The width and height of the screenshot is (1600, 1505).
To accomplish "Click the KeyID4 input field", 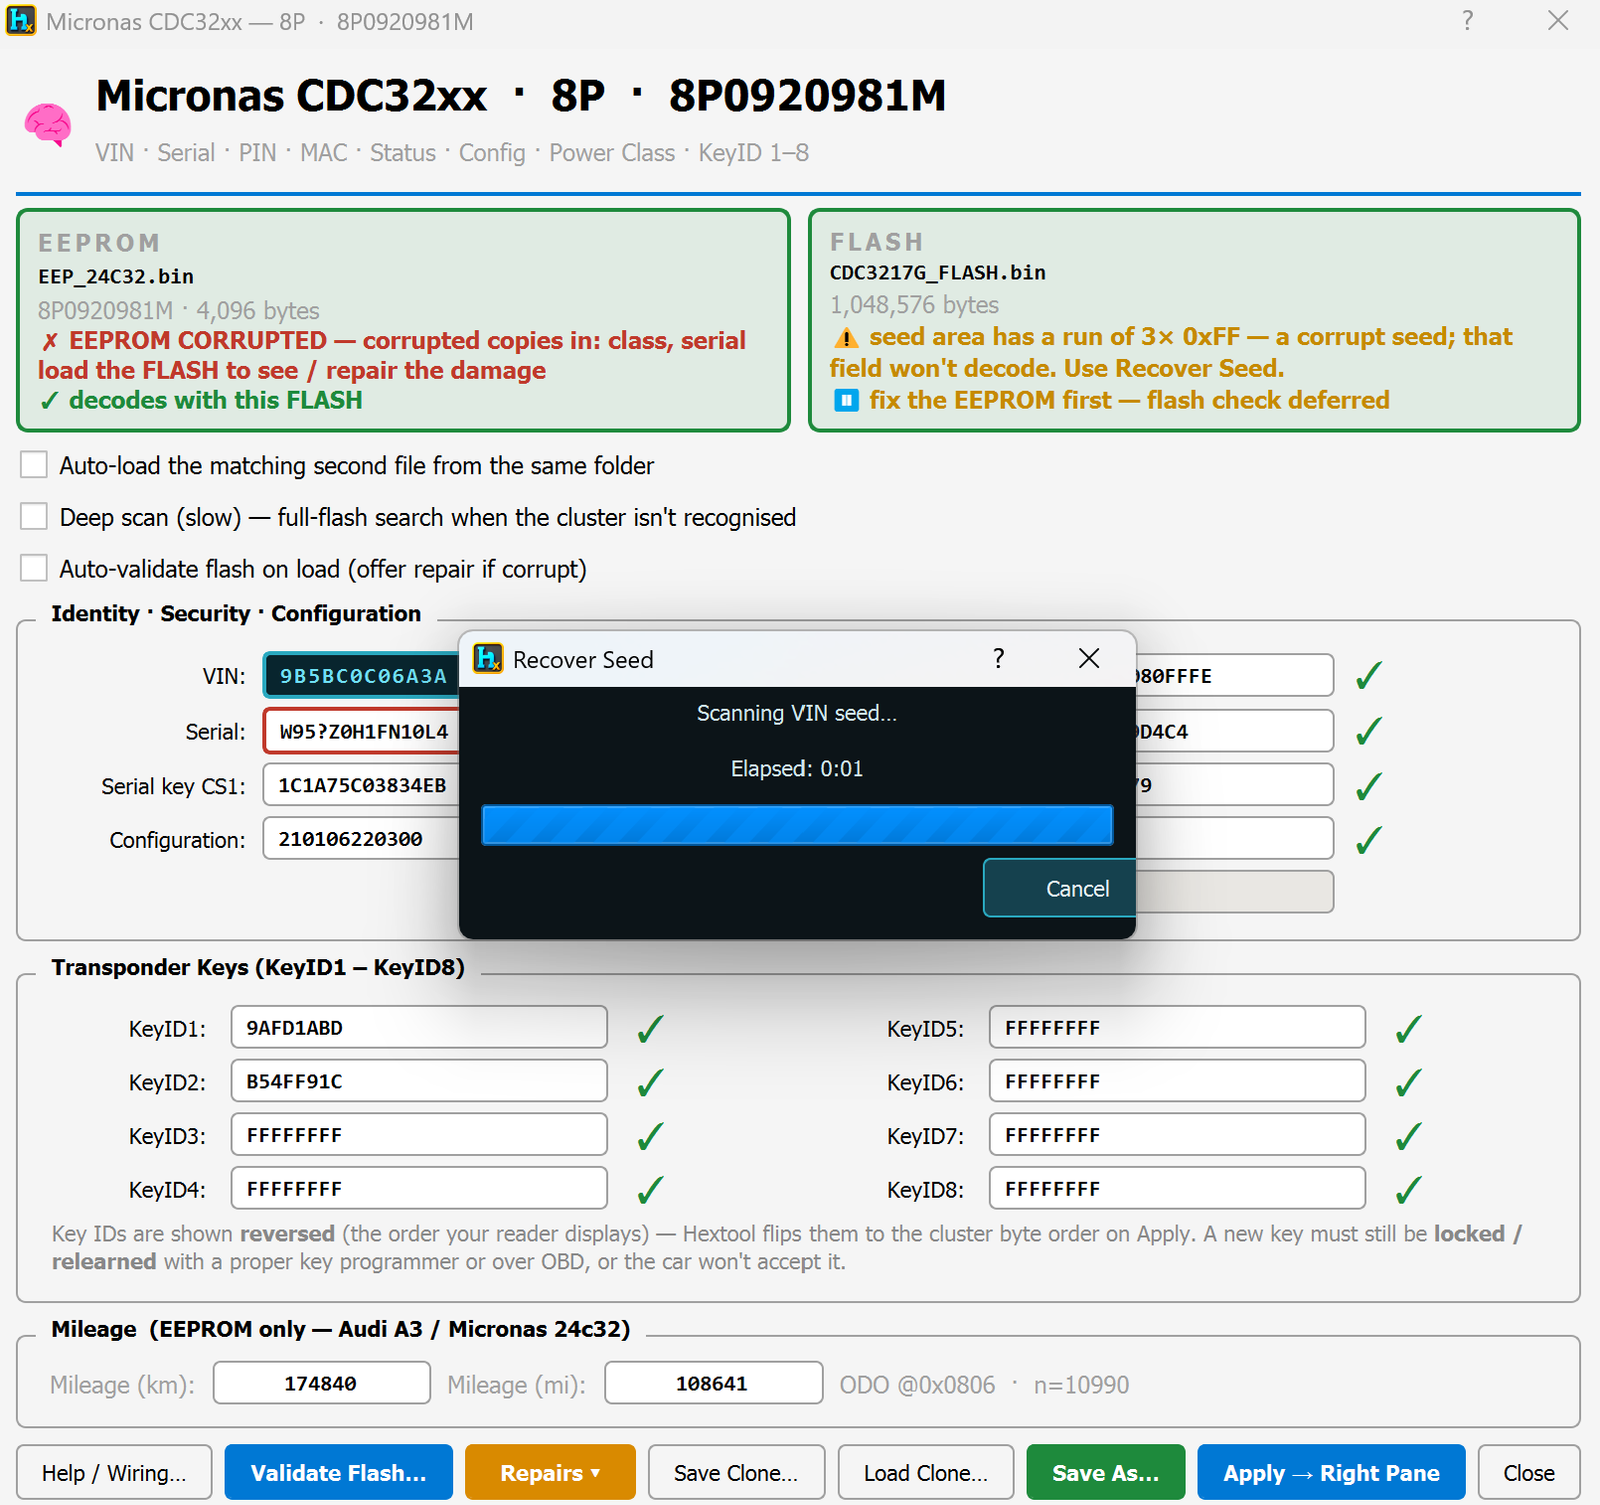I will pos(419,1189).
